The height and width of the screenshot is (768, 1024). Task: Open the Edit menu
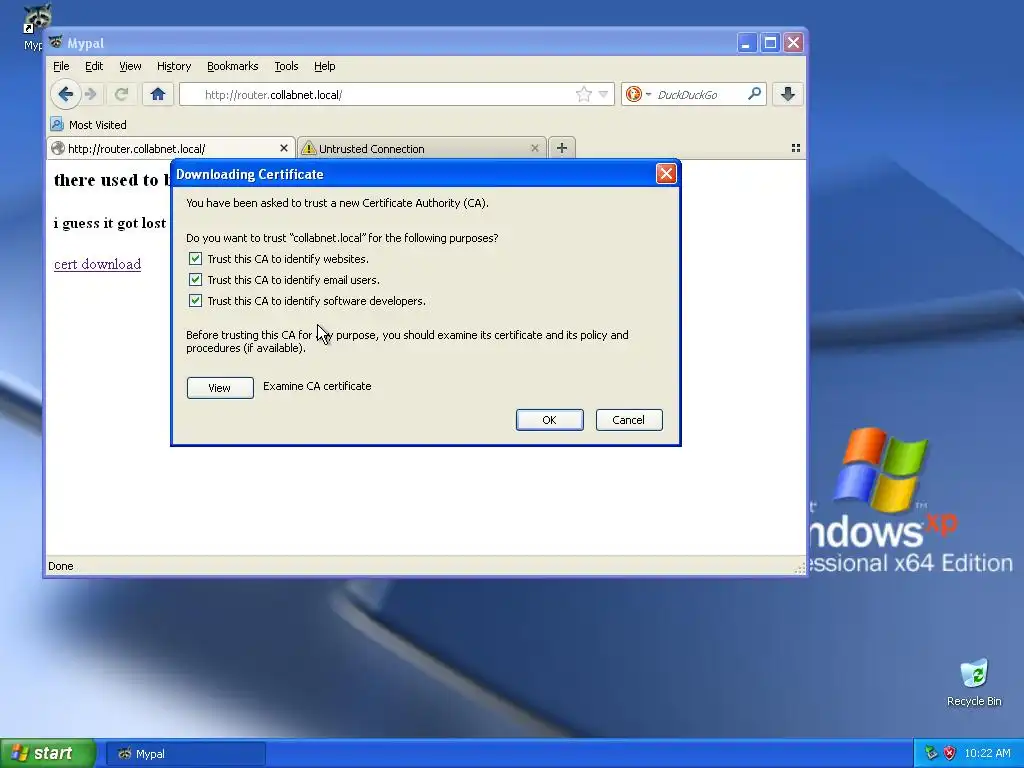click(x=94, y=66)
